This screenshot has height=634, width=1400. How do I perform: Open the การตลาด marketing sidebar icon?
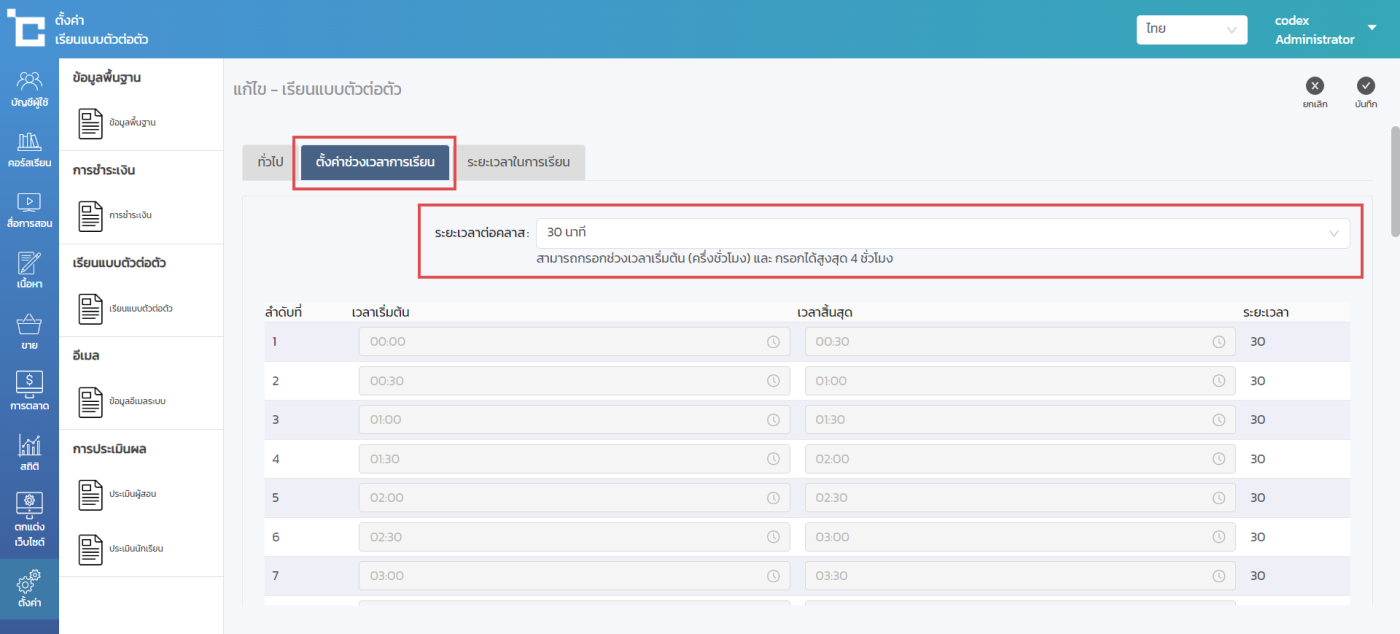29,391
